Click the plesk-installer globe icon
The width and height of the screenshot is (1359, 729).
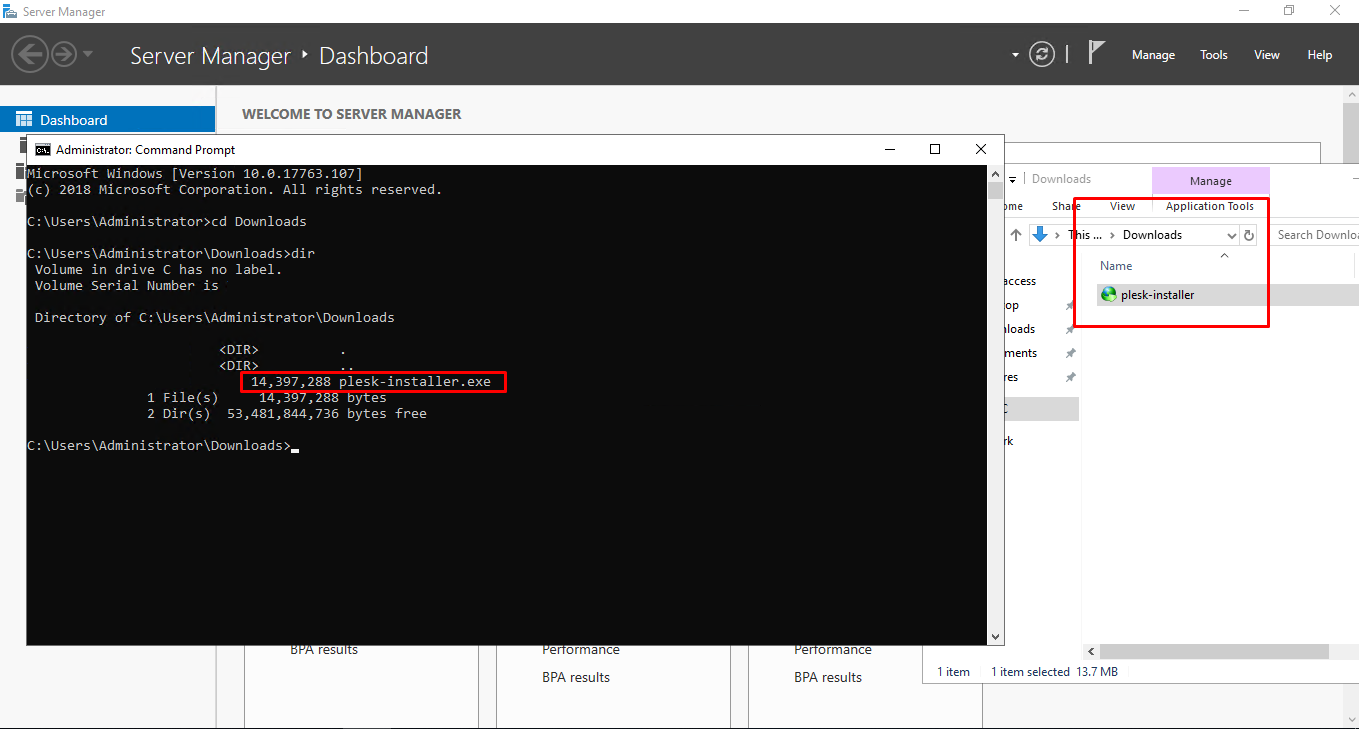tap(1108, 295)
